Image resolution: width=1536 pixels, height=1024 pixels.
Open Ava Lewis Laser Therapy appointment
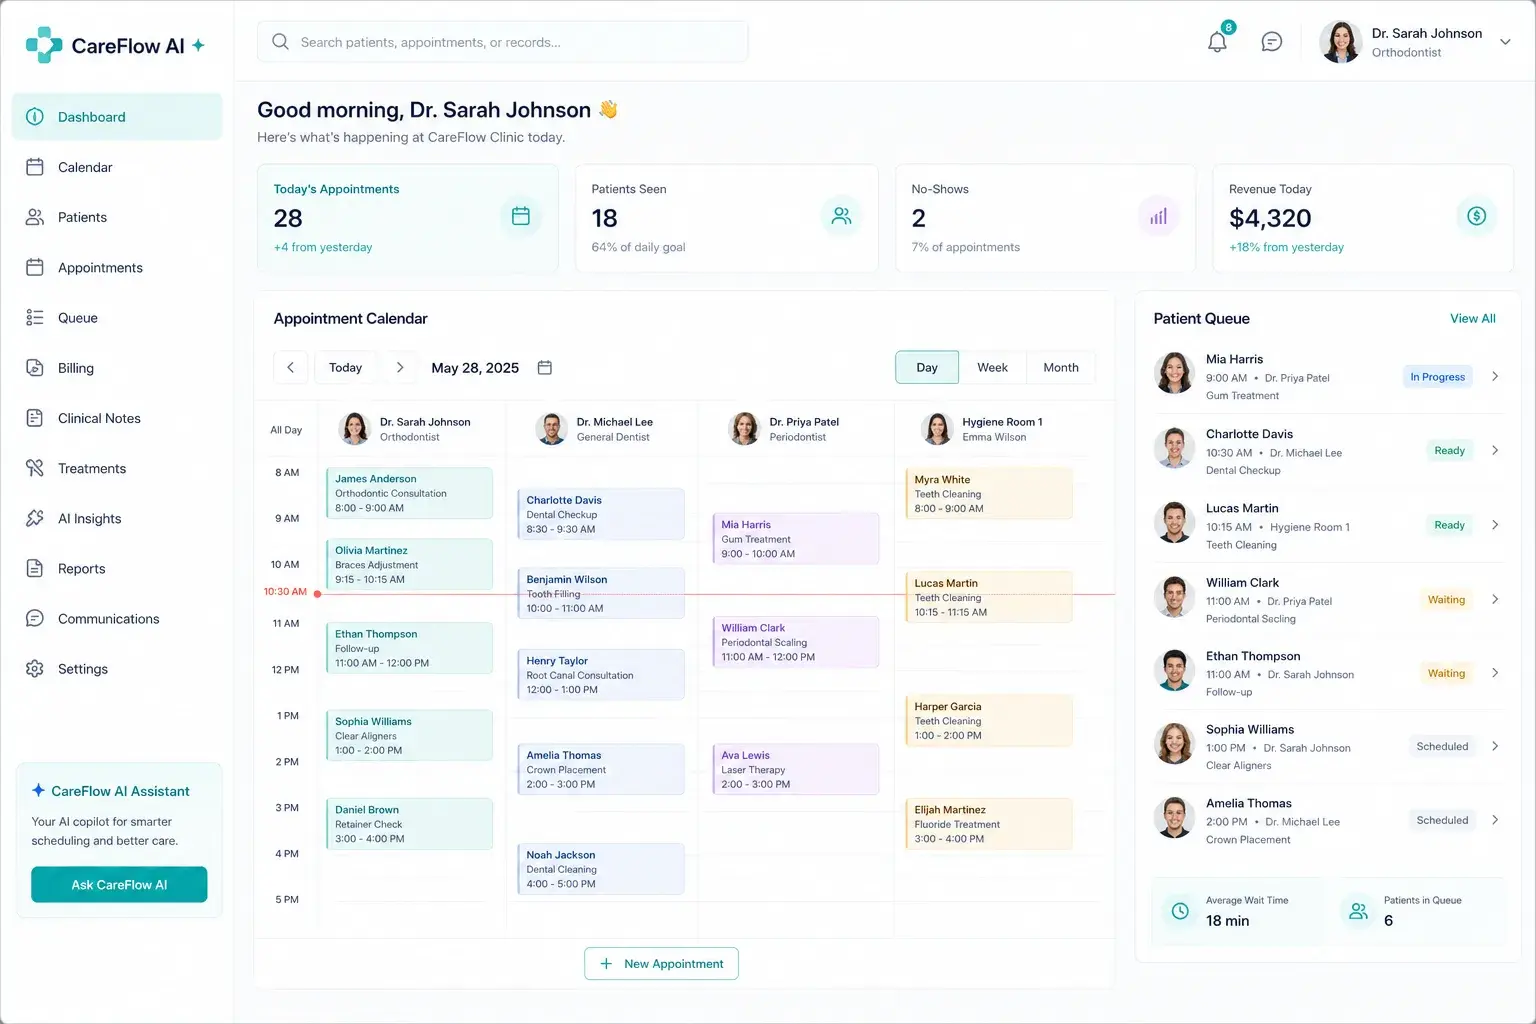(796, 770)
